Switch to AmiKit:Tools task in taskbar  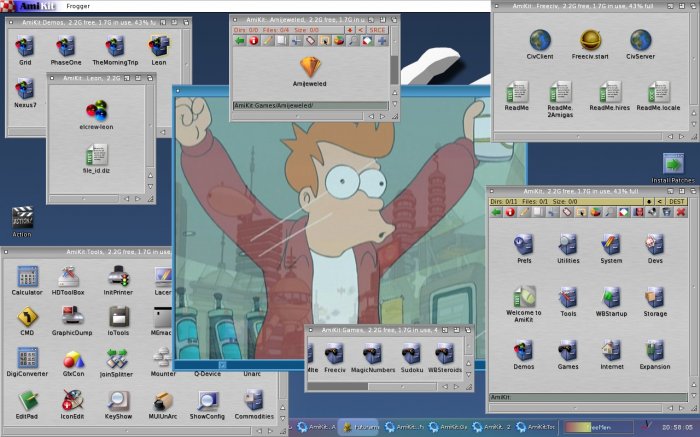tap(535, 427)
